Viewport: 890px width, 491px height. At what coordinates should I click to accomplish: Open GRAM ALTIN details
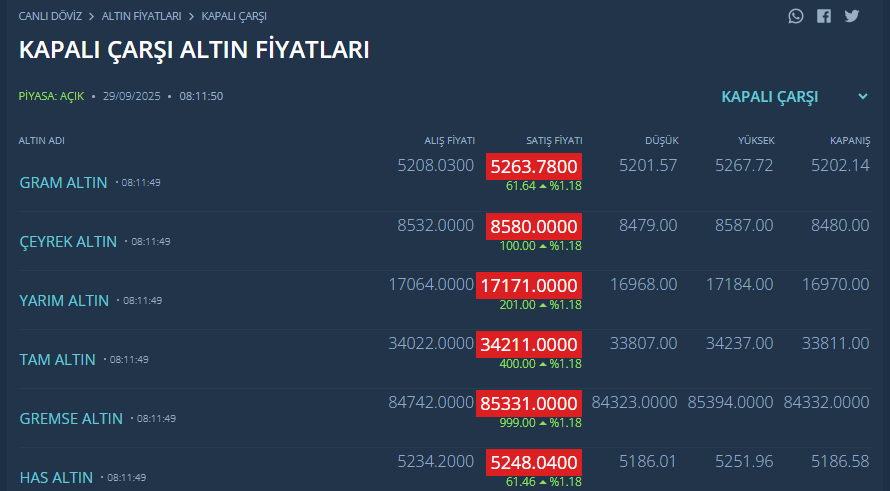[x=64, y=183]
